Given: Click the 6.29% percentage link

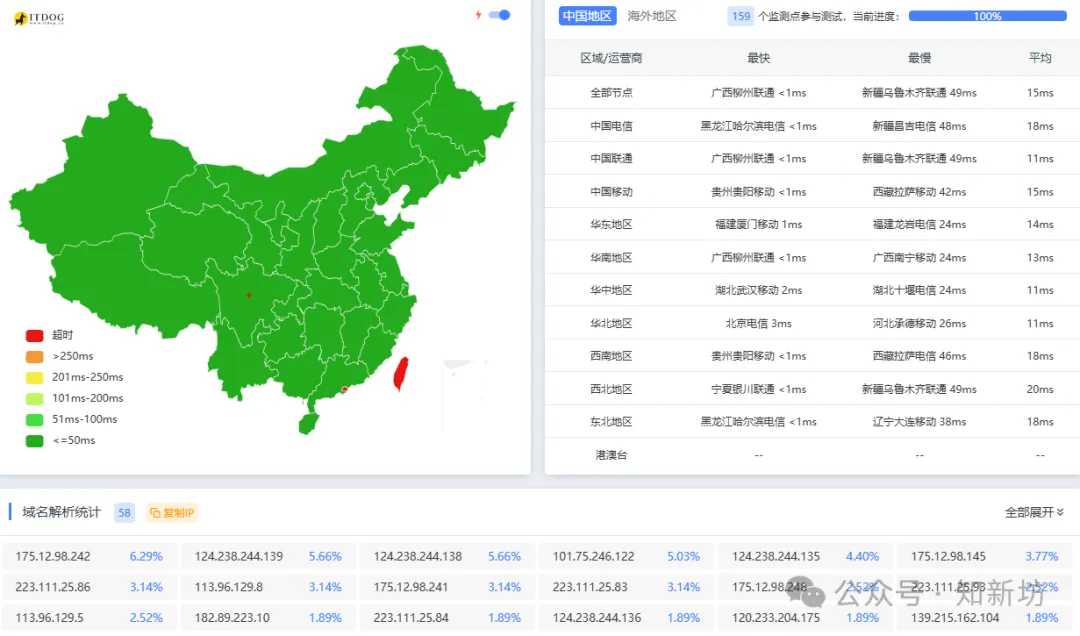Looking at the screenshot, I should (x=146, y=556).
